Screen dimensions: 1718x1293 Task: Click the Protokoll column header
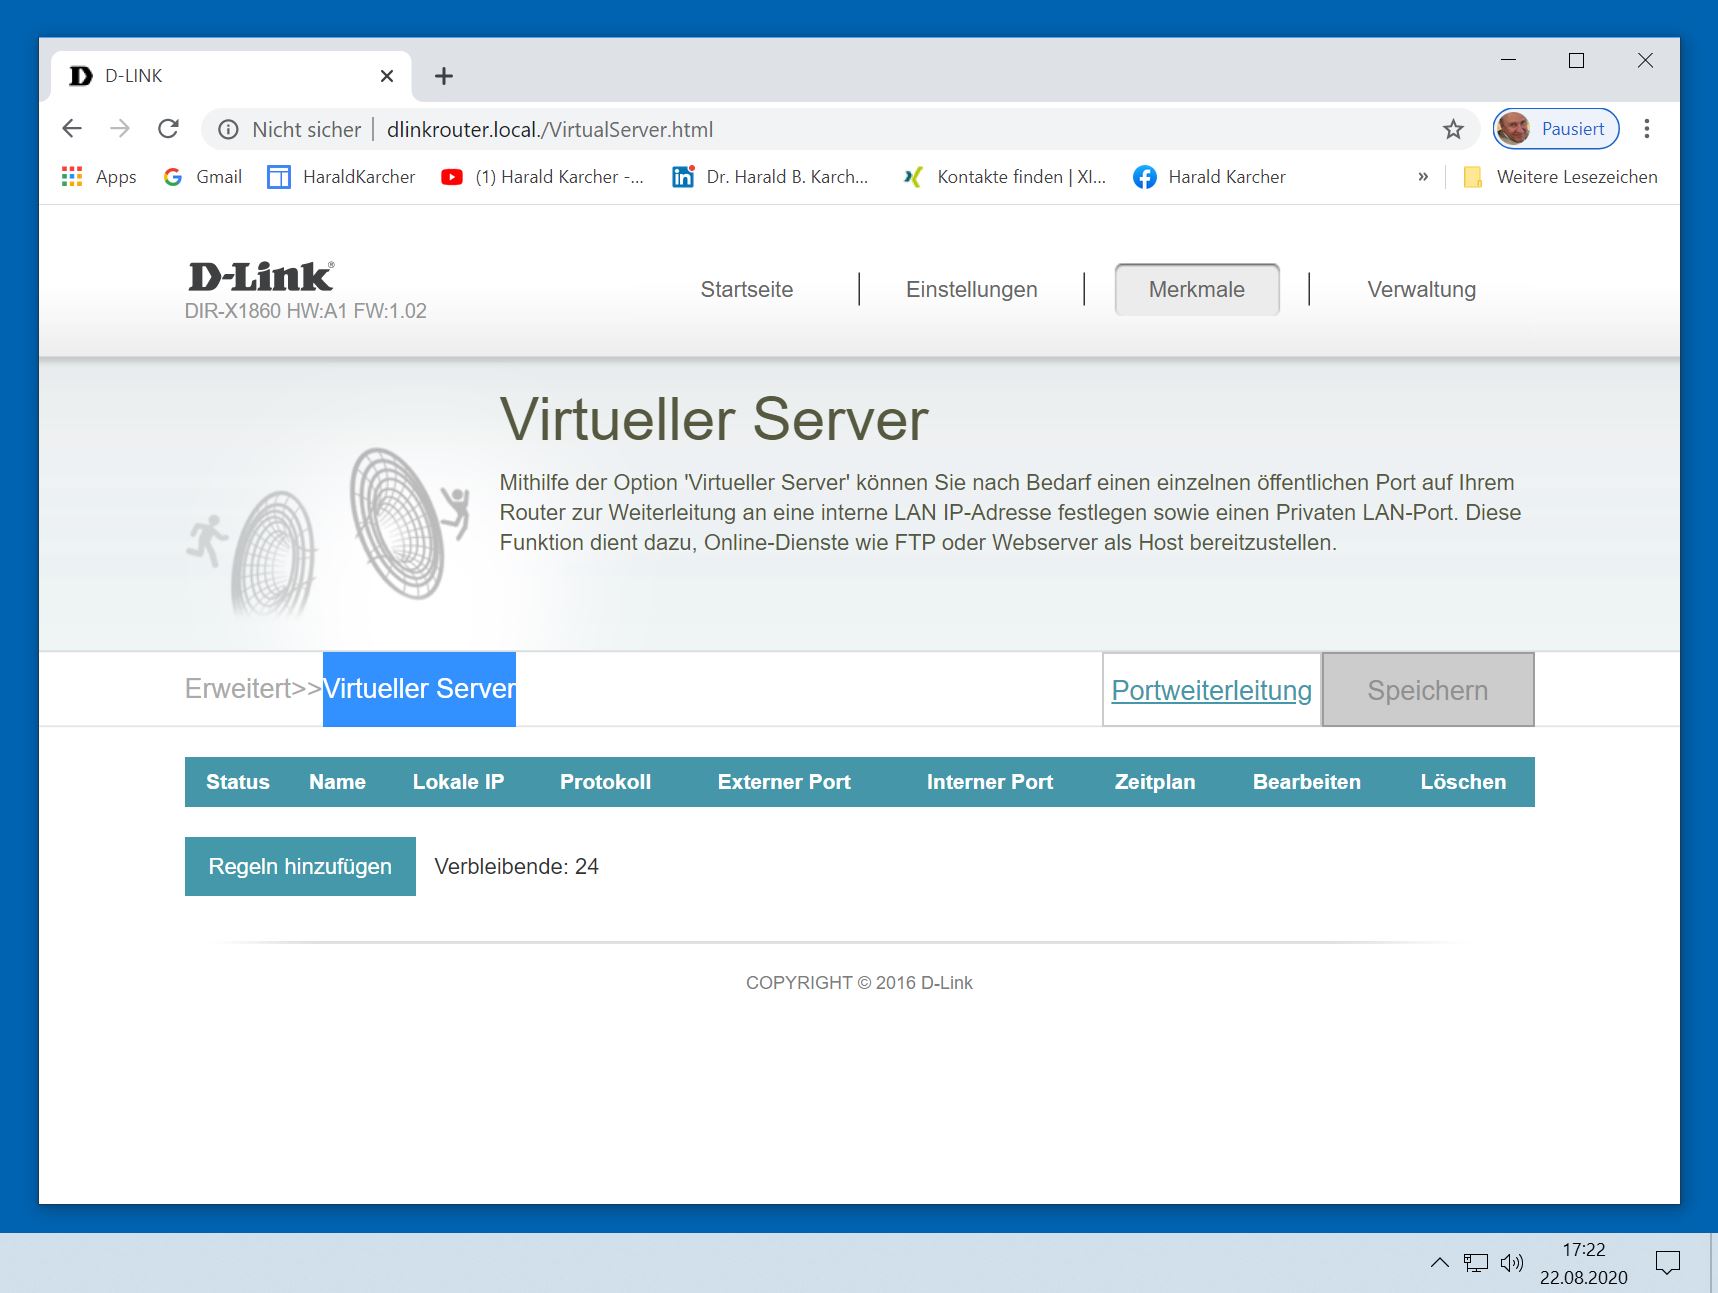pos(605,782)
